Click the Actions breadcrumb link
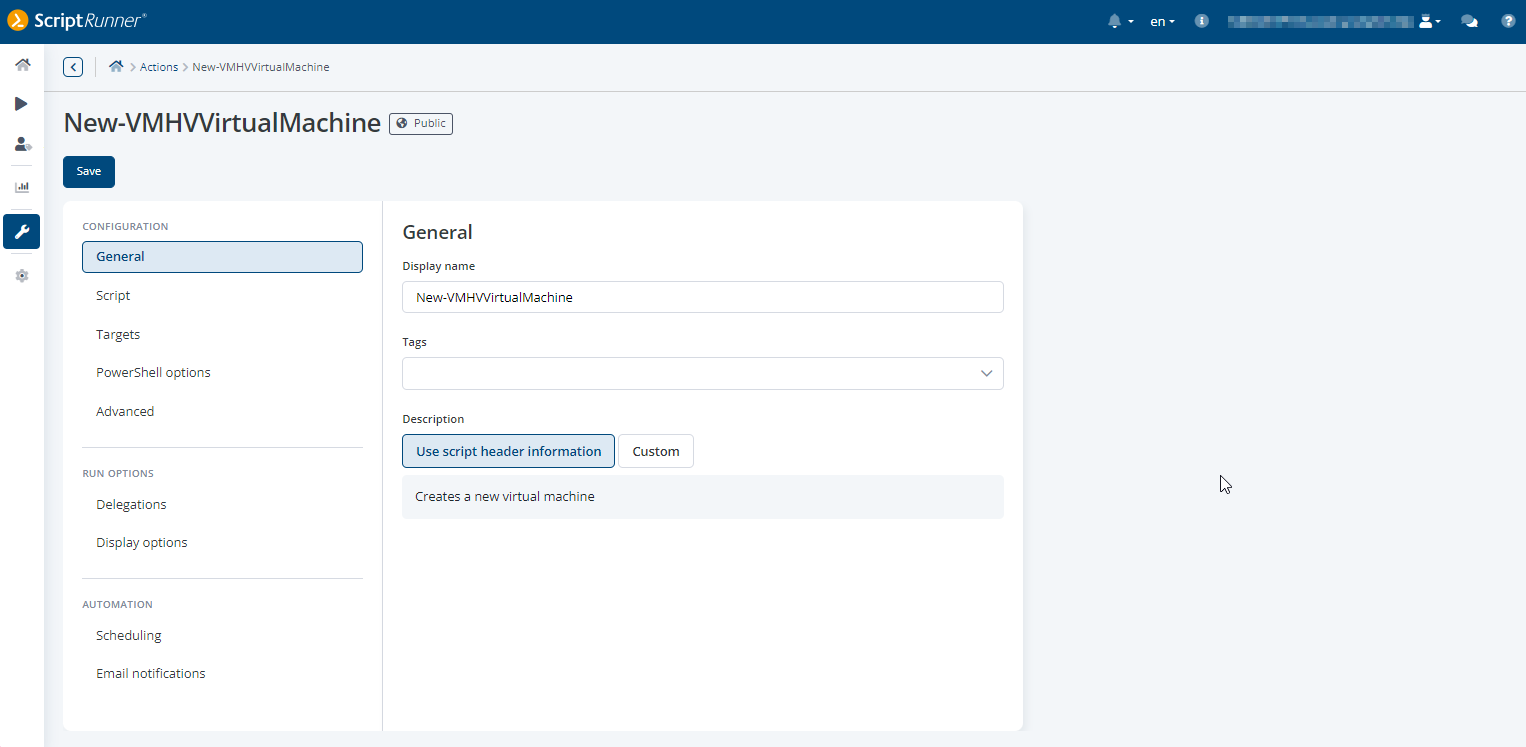The image size is (1526, 747). pyautogui.click(x=159, y=67)
